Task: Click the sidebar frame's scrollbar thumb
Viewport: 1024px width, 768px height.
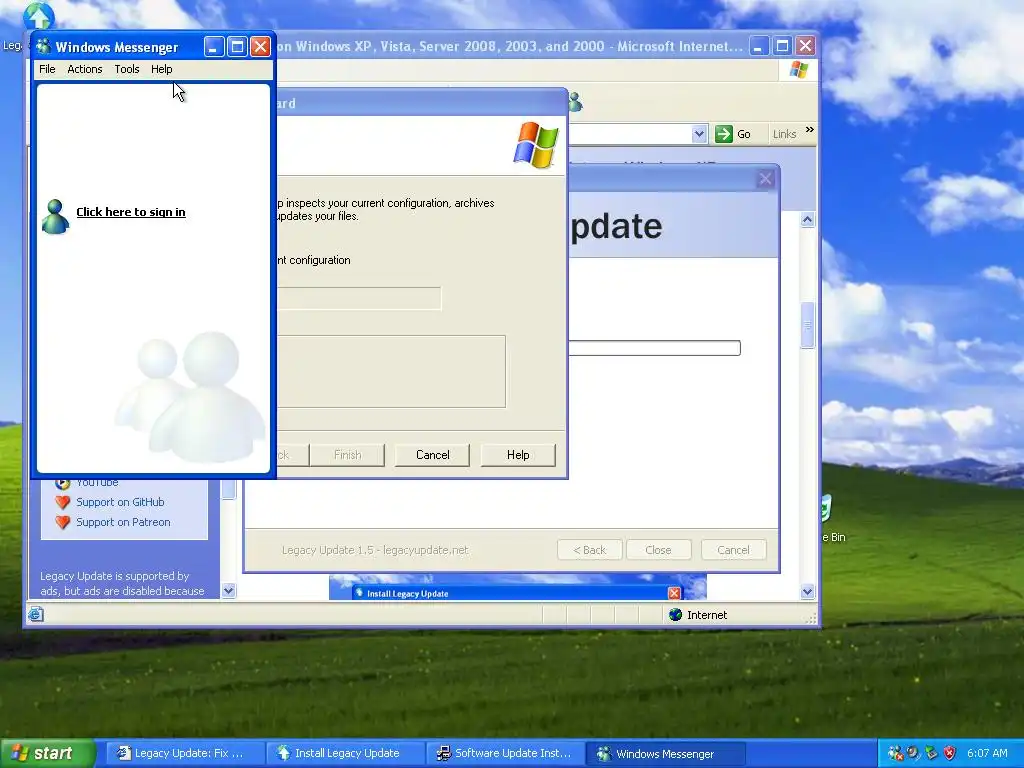Action: (x=228, y=490)
